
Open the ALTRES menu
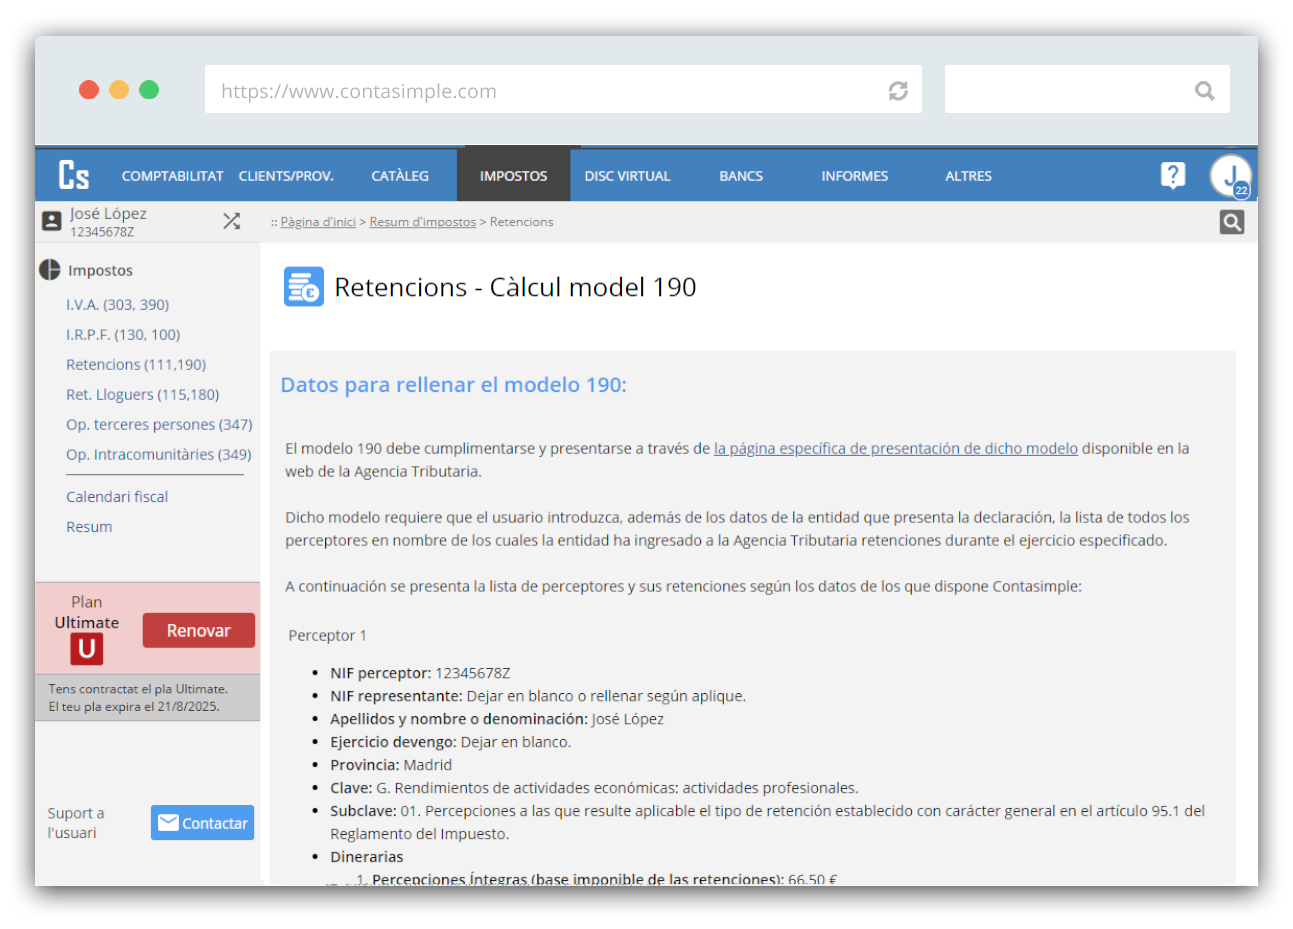click(969, 176)
